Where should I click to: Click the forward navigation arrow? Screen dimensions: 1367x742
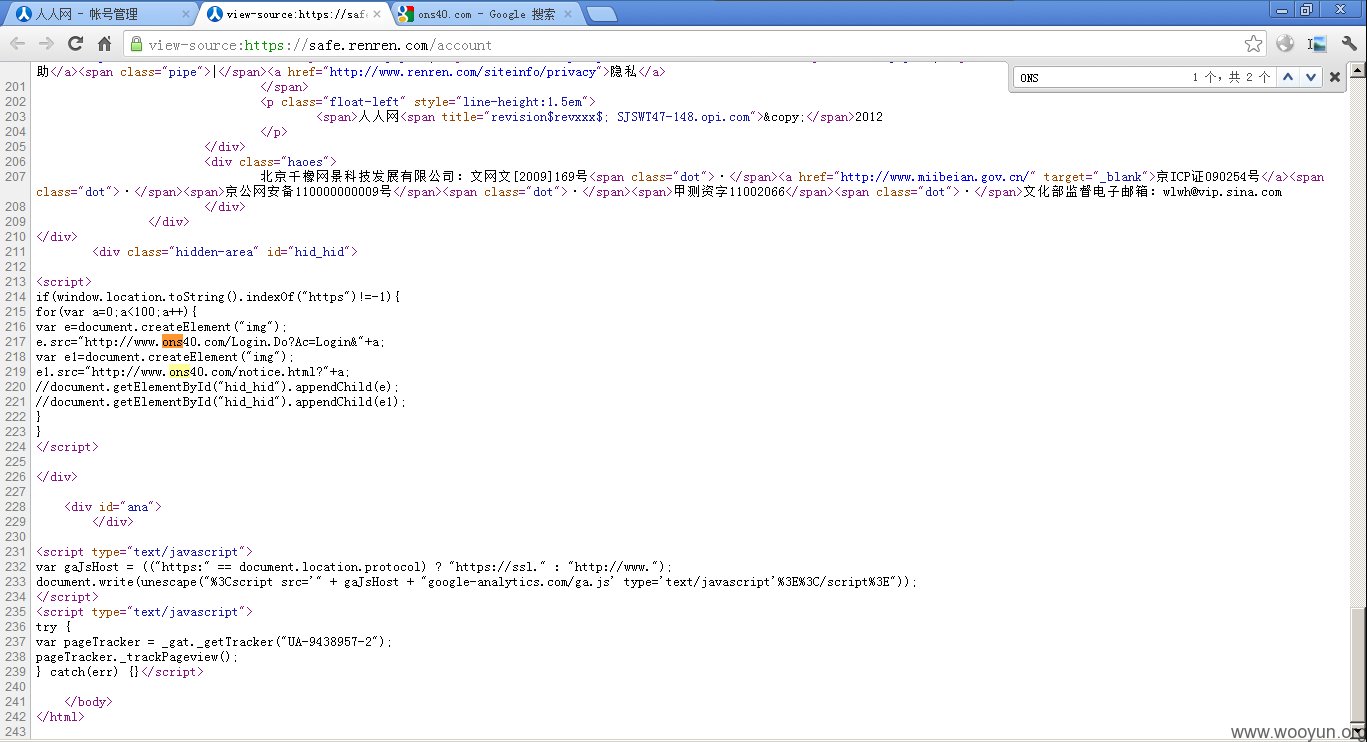pyautogui.click(x=46, y=44)
